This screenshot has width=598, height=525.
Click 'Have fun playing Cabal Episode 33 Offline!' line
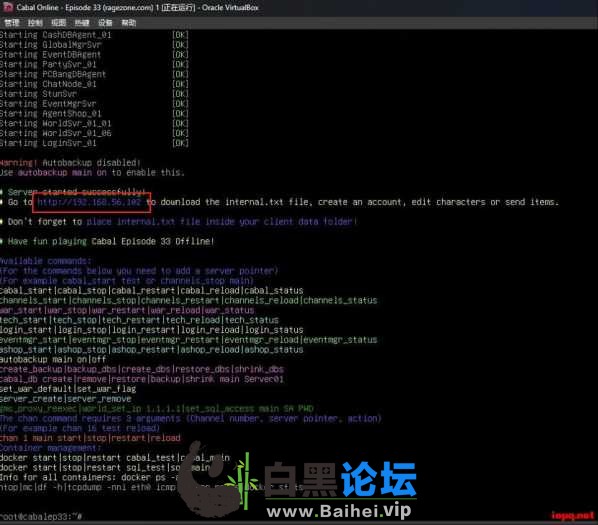[107, 242]
